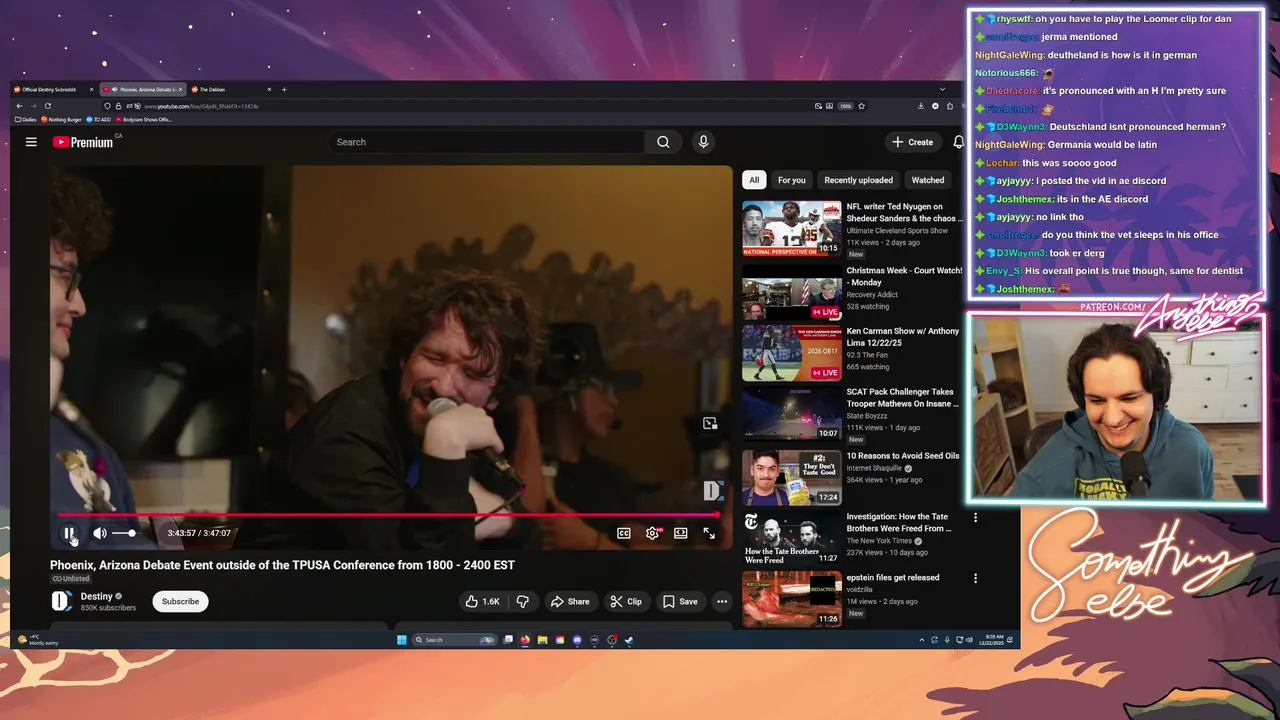1280x720 pixels.
Task: Open the Create menu
Action: [x=913, y=142]
